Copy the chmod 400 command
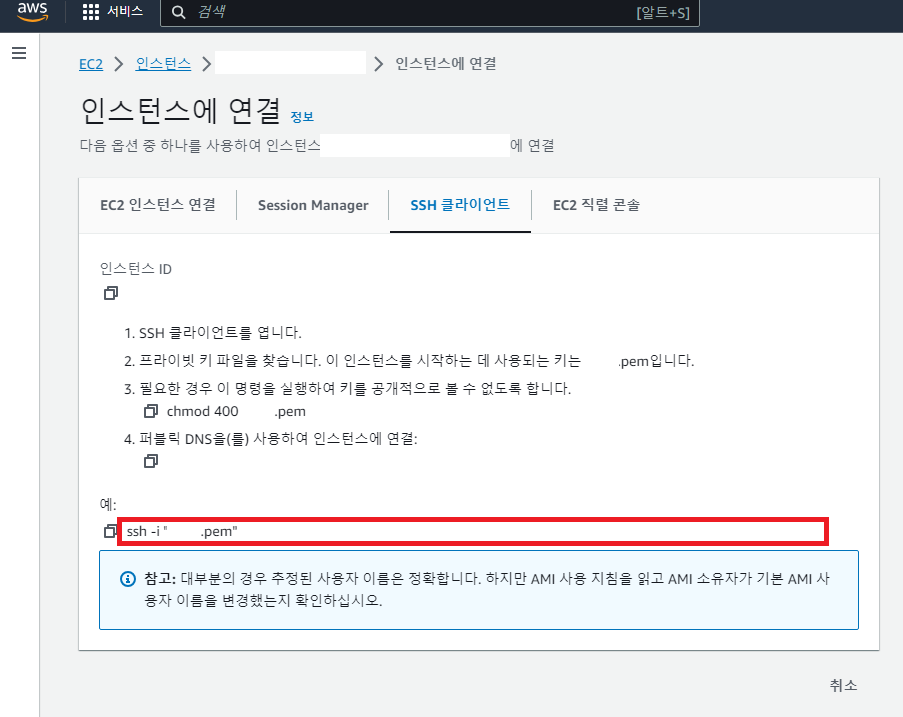This screenshot has width=903, height=717. [x=151, y=411]
